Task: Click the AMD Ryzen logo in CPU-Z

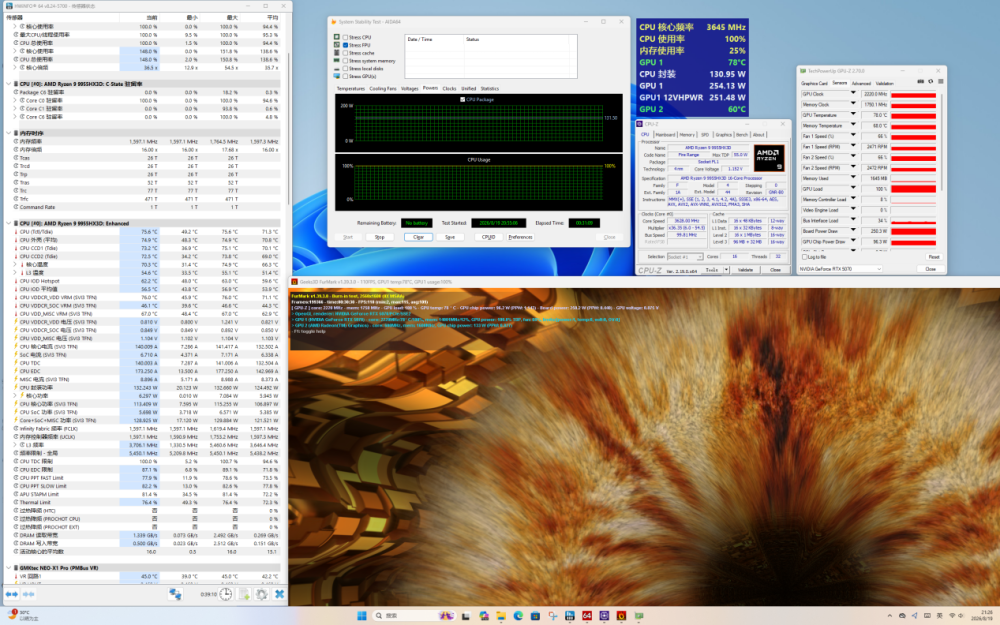Action: click(x=768, y=158)
